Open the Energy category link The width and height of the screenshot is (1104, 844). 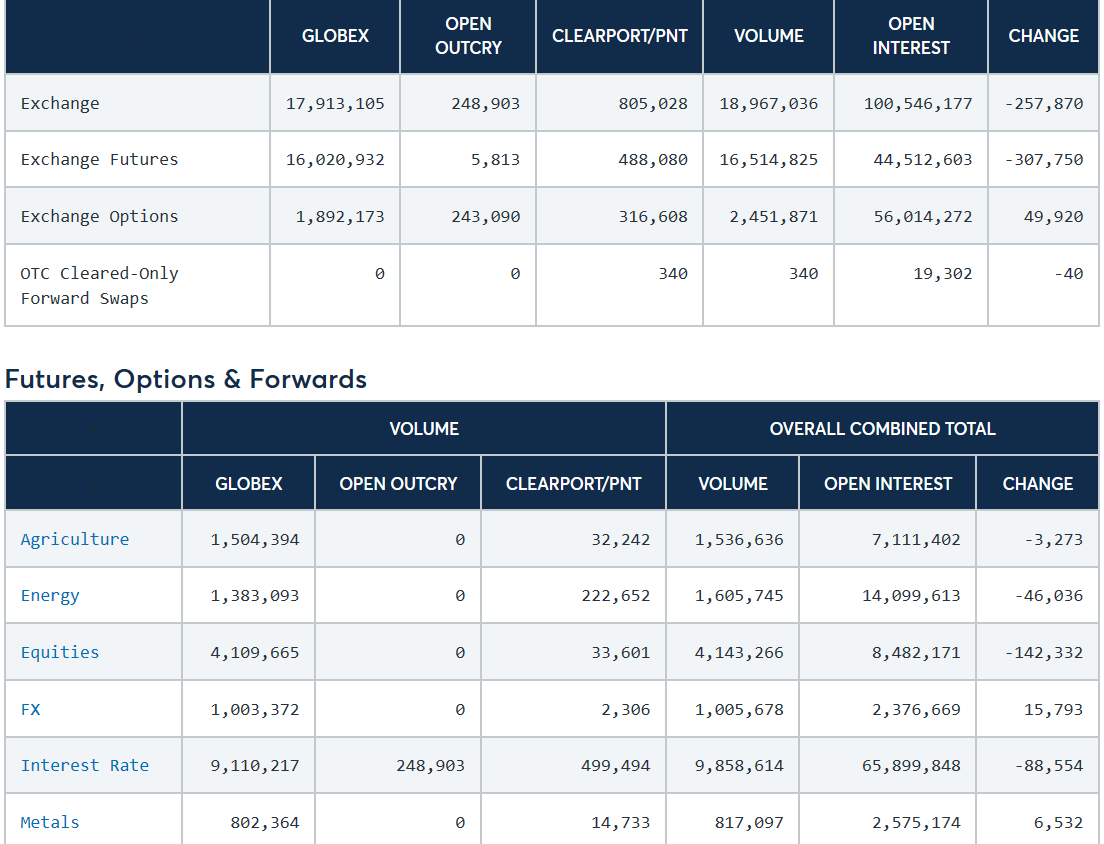(x=50, y=596)
